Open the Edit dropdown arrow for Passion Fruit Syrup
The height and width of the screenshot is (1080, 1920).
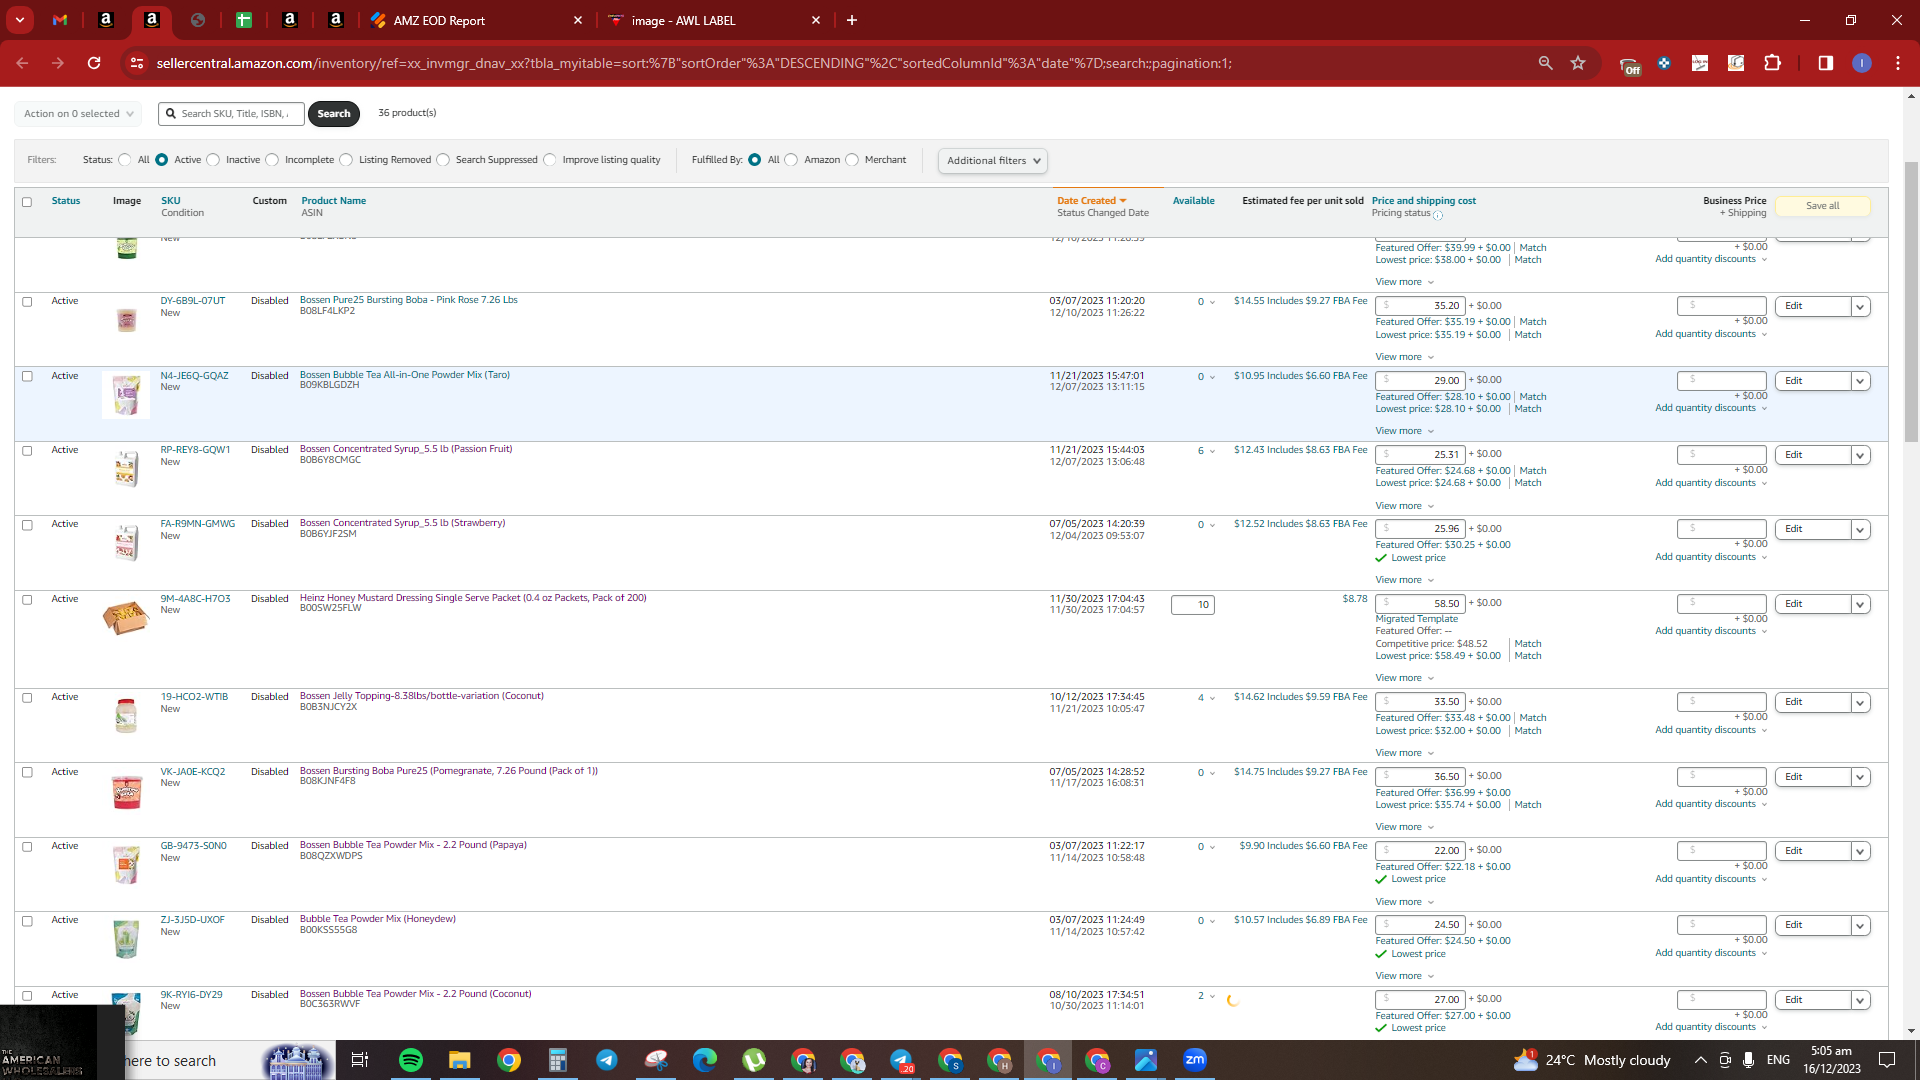point(1860,456)
